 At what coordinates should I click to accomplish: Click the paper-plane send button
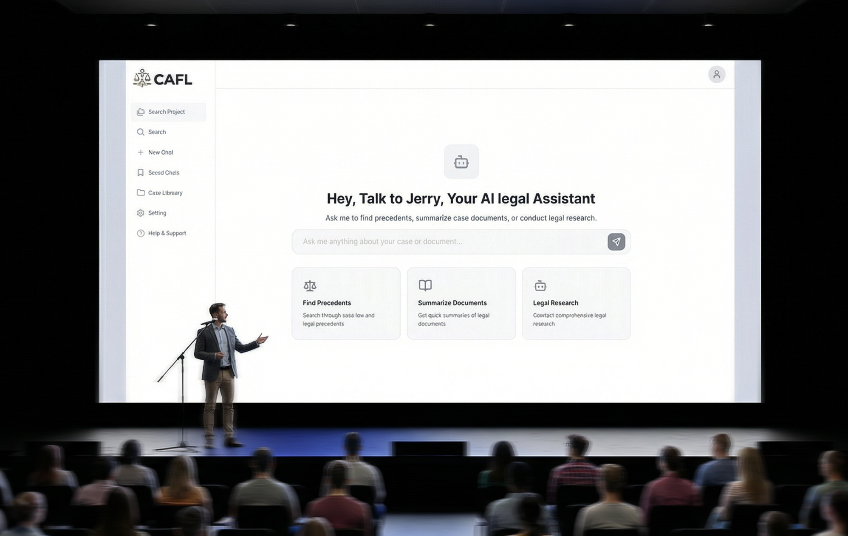tap(617, 242)
